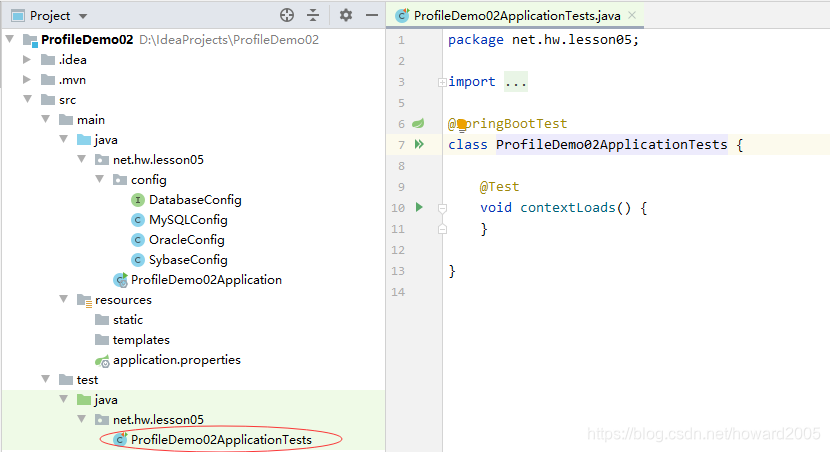Close the ProfileDemo02ApplicationTests.java tab
The width and height of the screenshot is (830, 452).
pyautogui.click(x=632, y=15)
